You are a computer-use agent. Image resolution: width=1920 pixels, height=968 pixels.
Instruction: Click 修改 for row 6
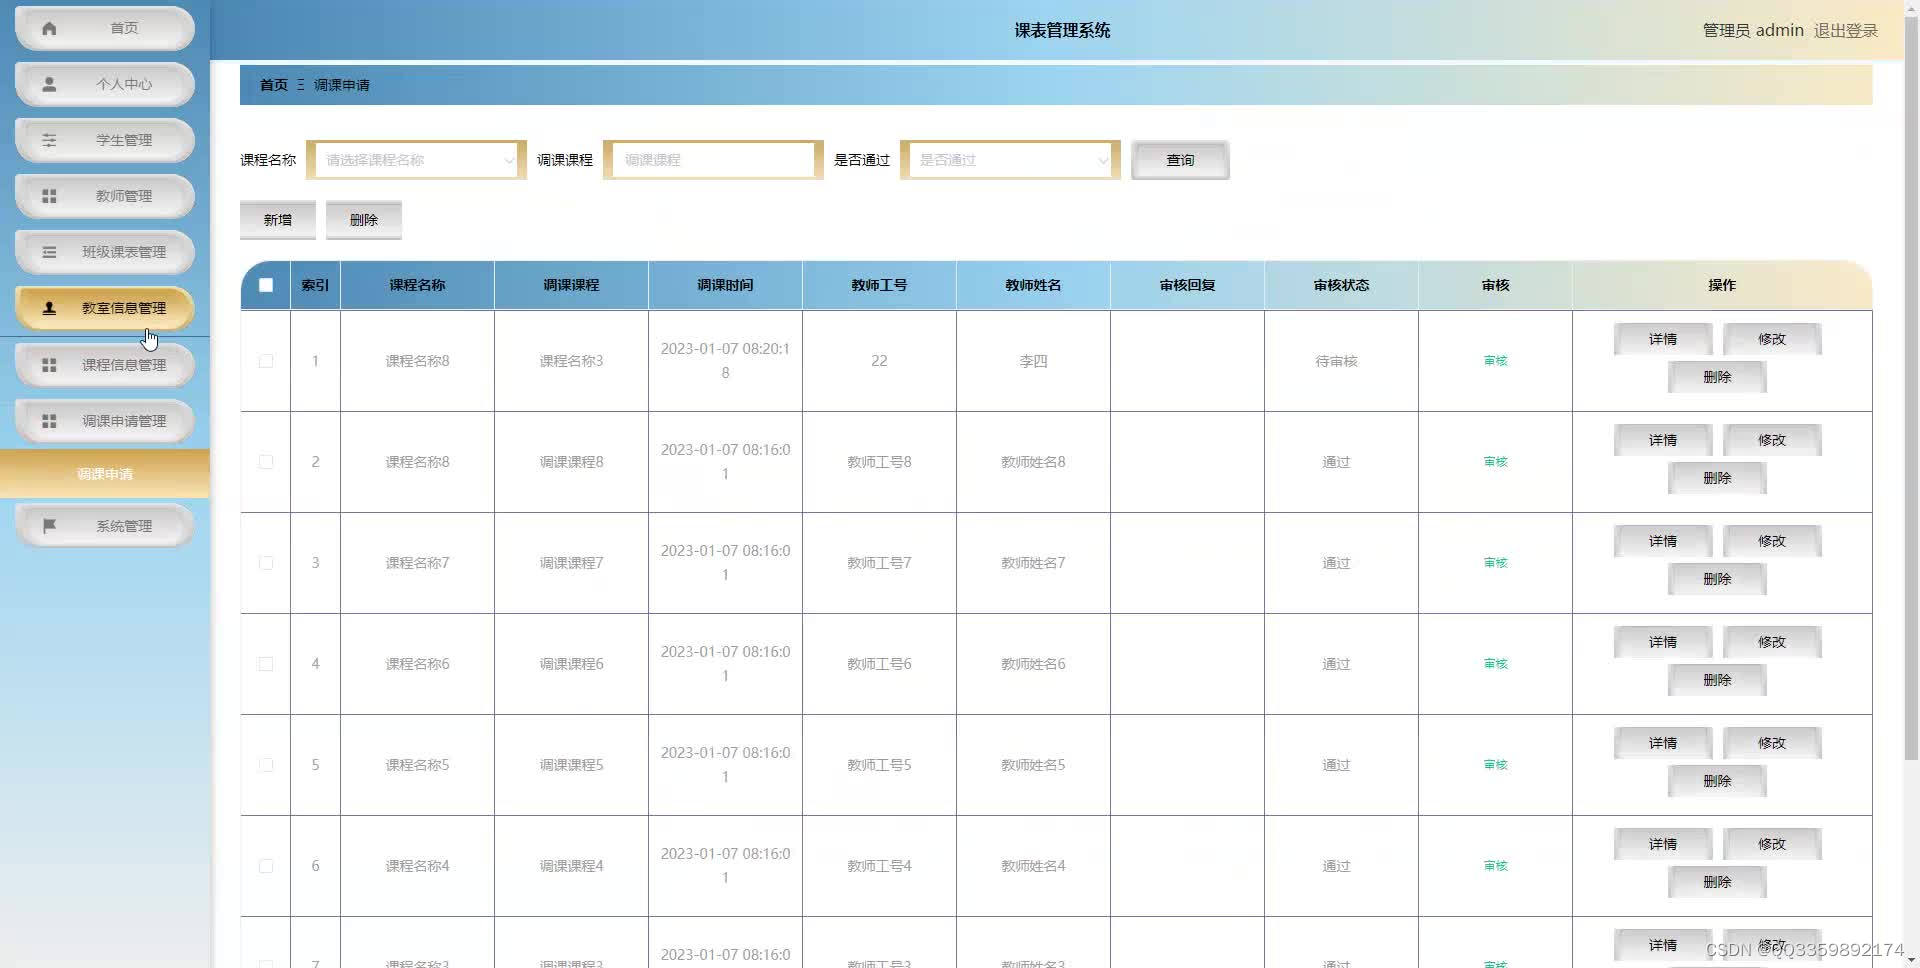pos(1772,844)
